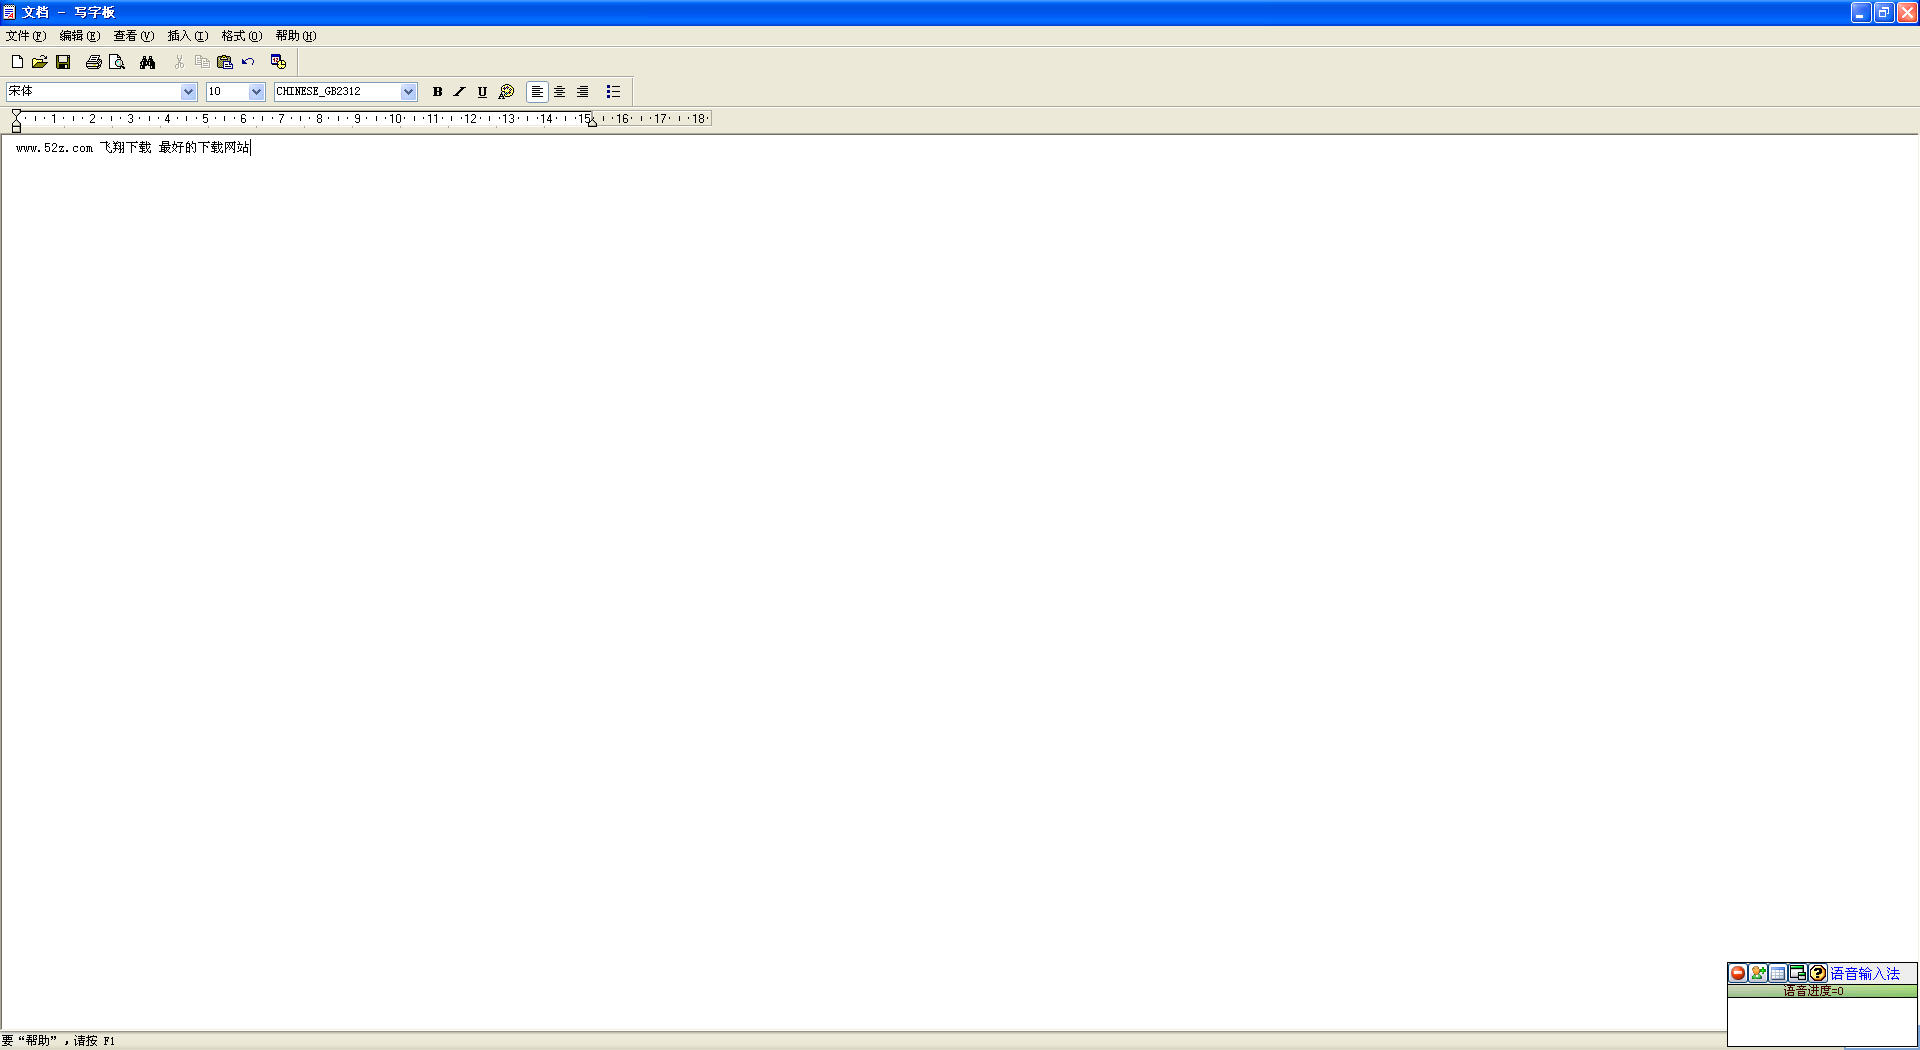Click the right indent marker on the ruler
Image resolution: width=1920 pixels, height=1050 pixels.
[592, 122]
